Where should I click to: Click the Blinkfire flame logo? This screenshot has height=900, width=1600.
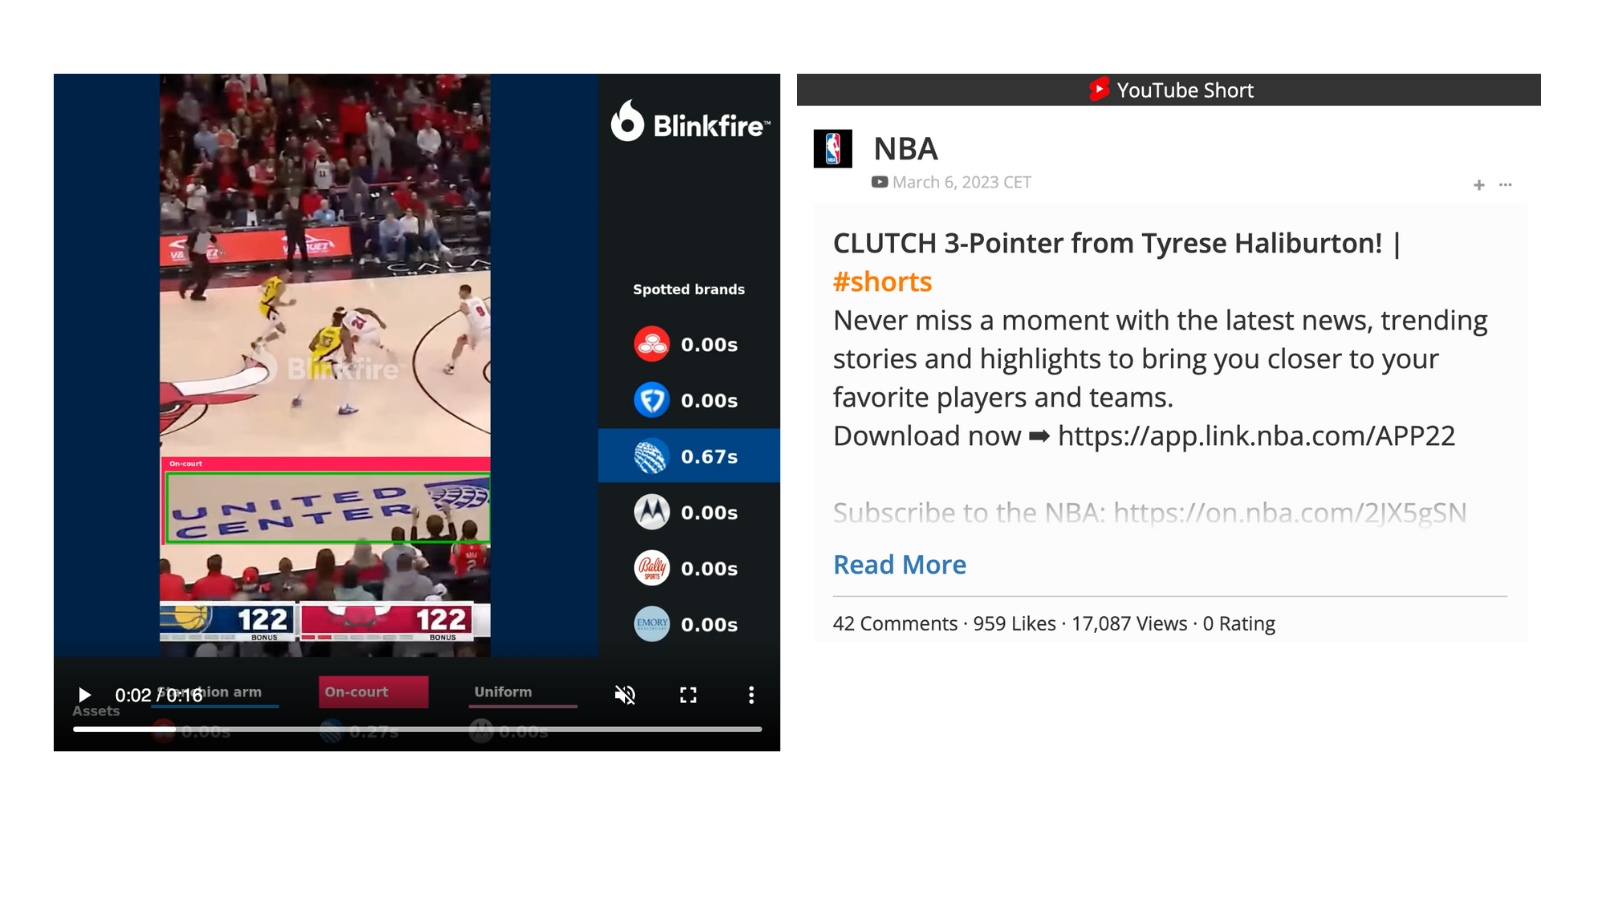coord(627,123)
